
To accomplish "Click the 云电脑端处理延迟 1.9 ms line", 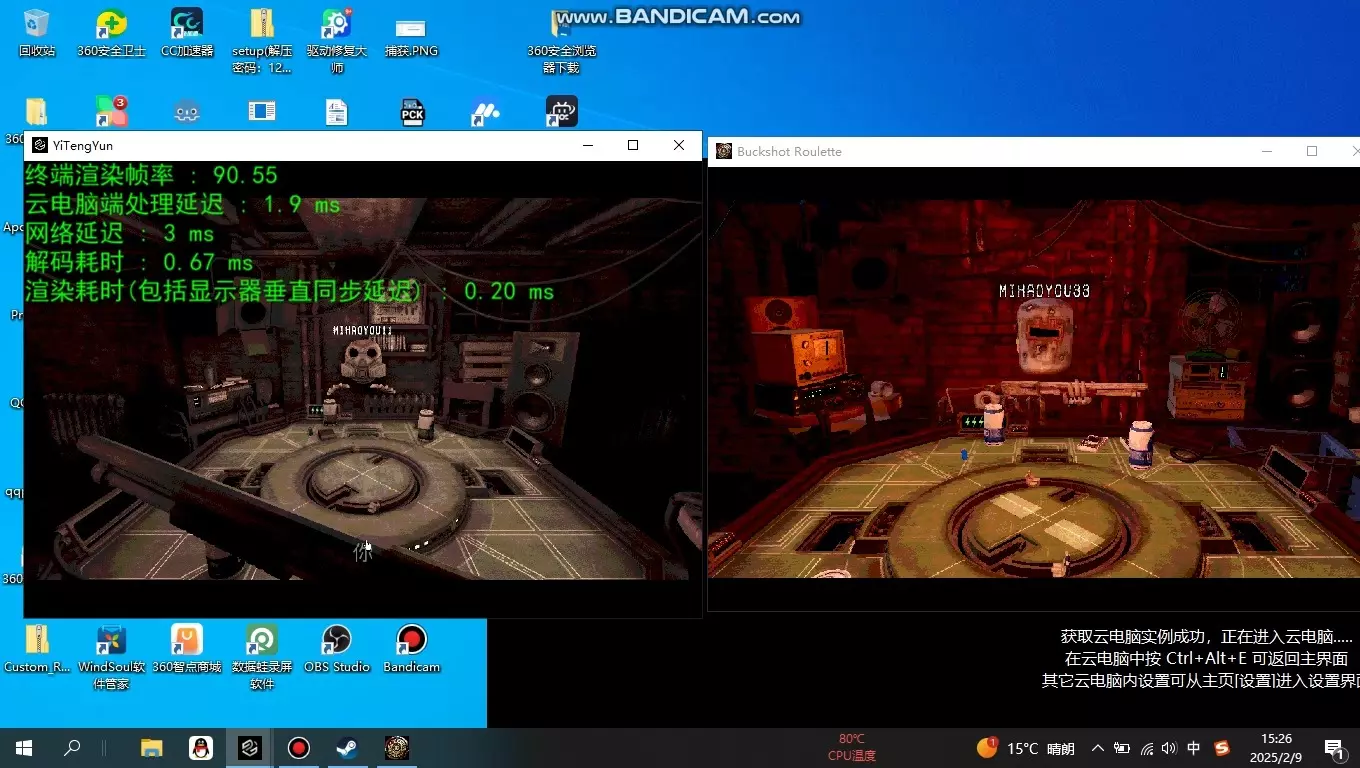I will [x=183, y=205].
